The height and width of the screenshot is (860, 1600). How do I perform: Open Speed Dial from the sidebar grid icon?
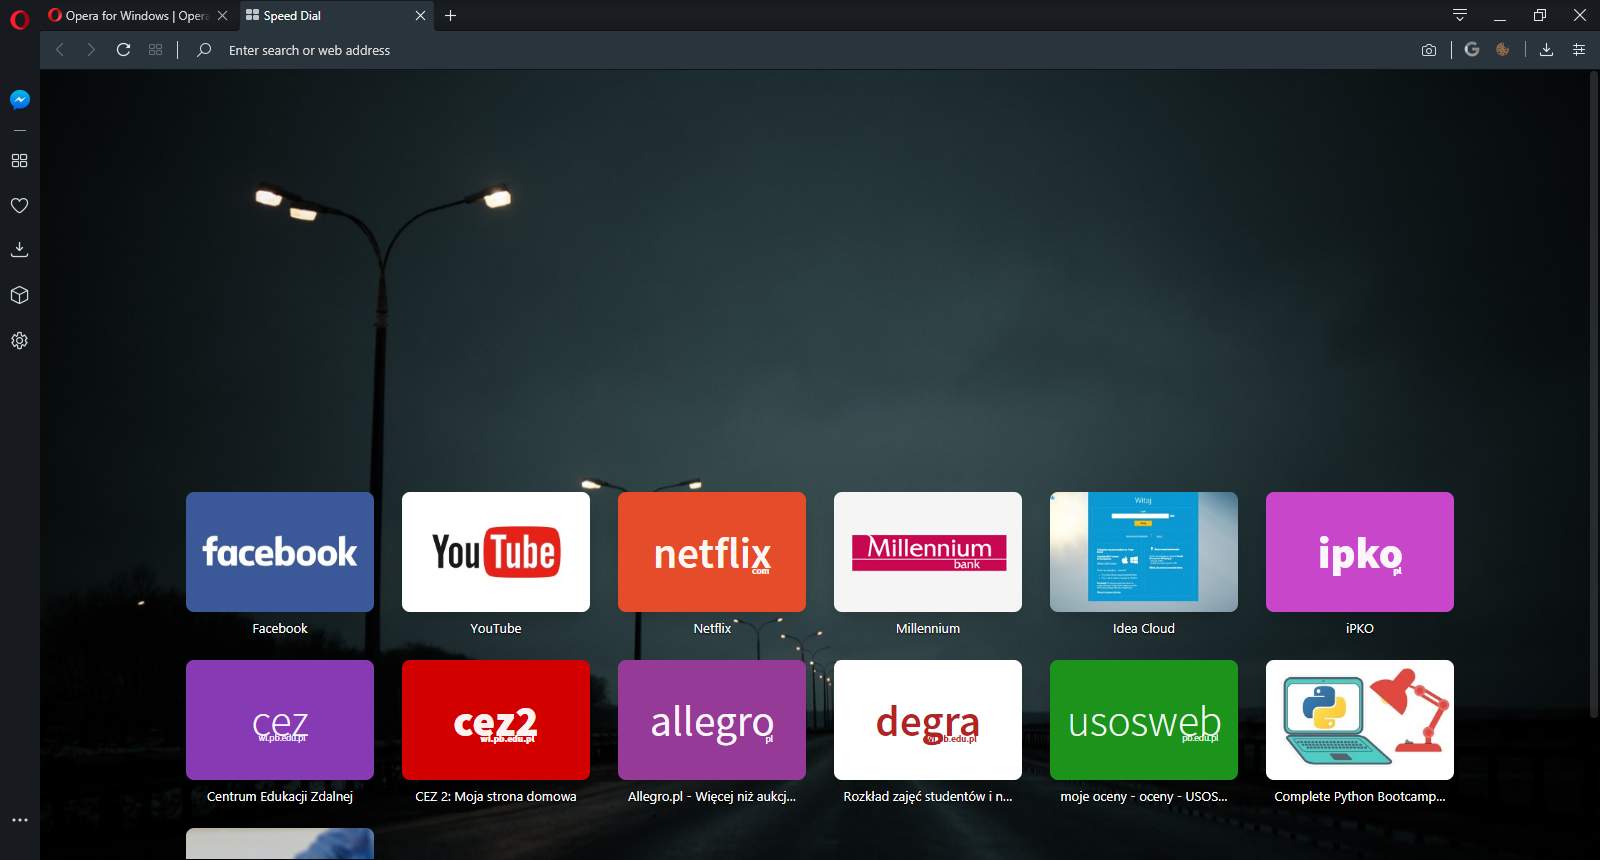point(19,160)
